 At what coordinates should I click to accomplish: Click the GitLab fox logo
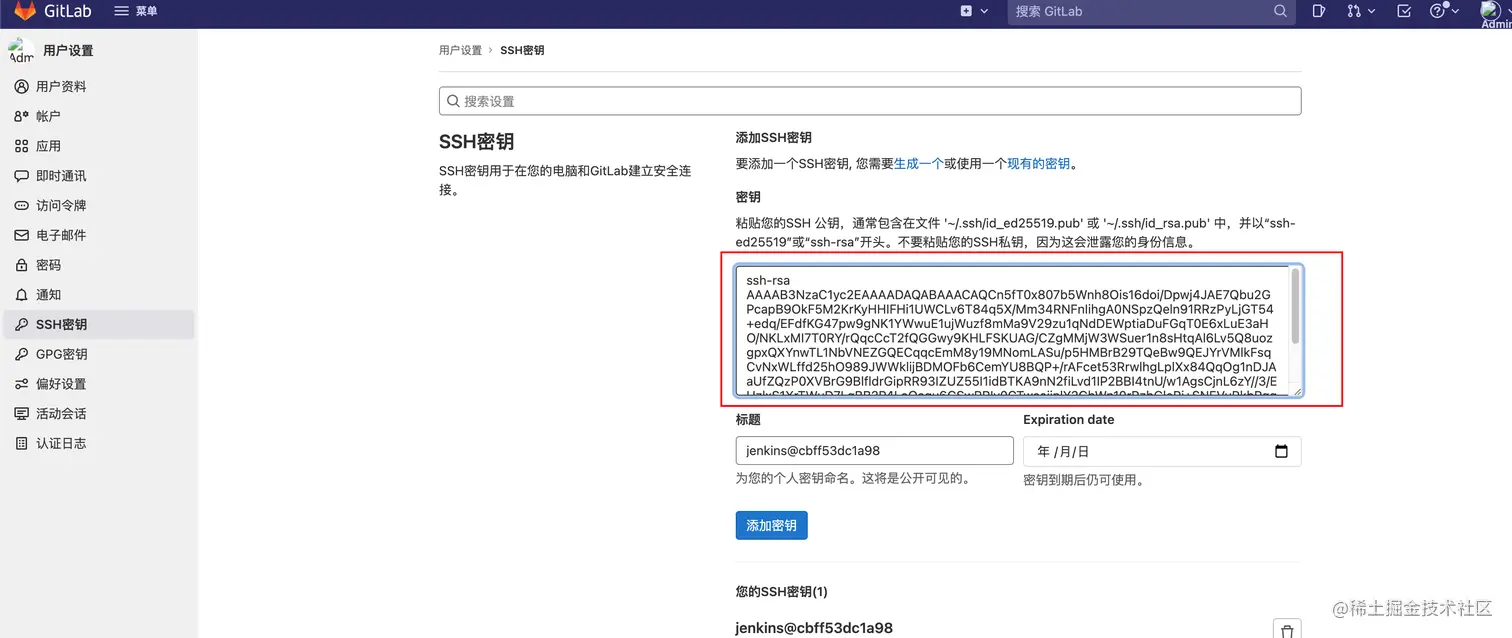point(24,11)
